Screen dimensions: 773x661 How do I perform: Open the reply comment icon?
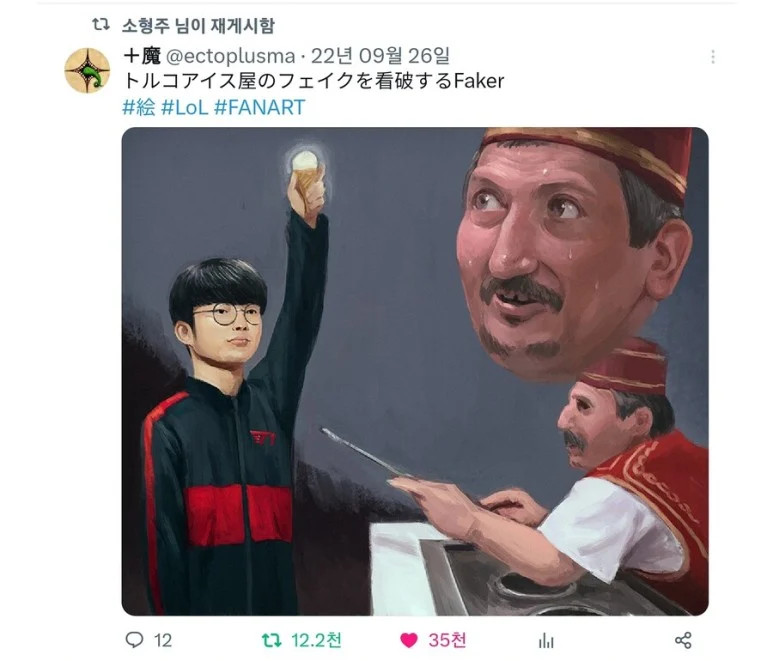[134, 640]
